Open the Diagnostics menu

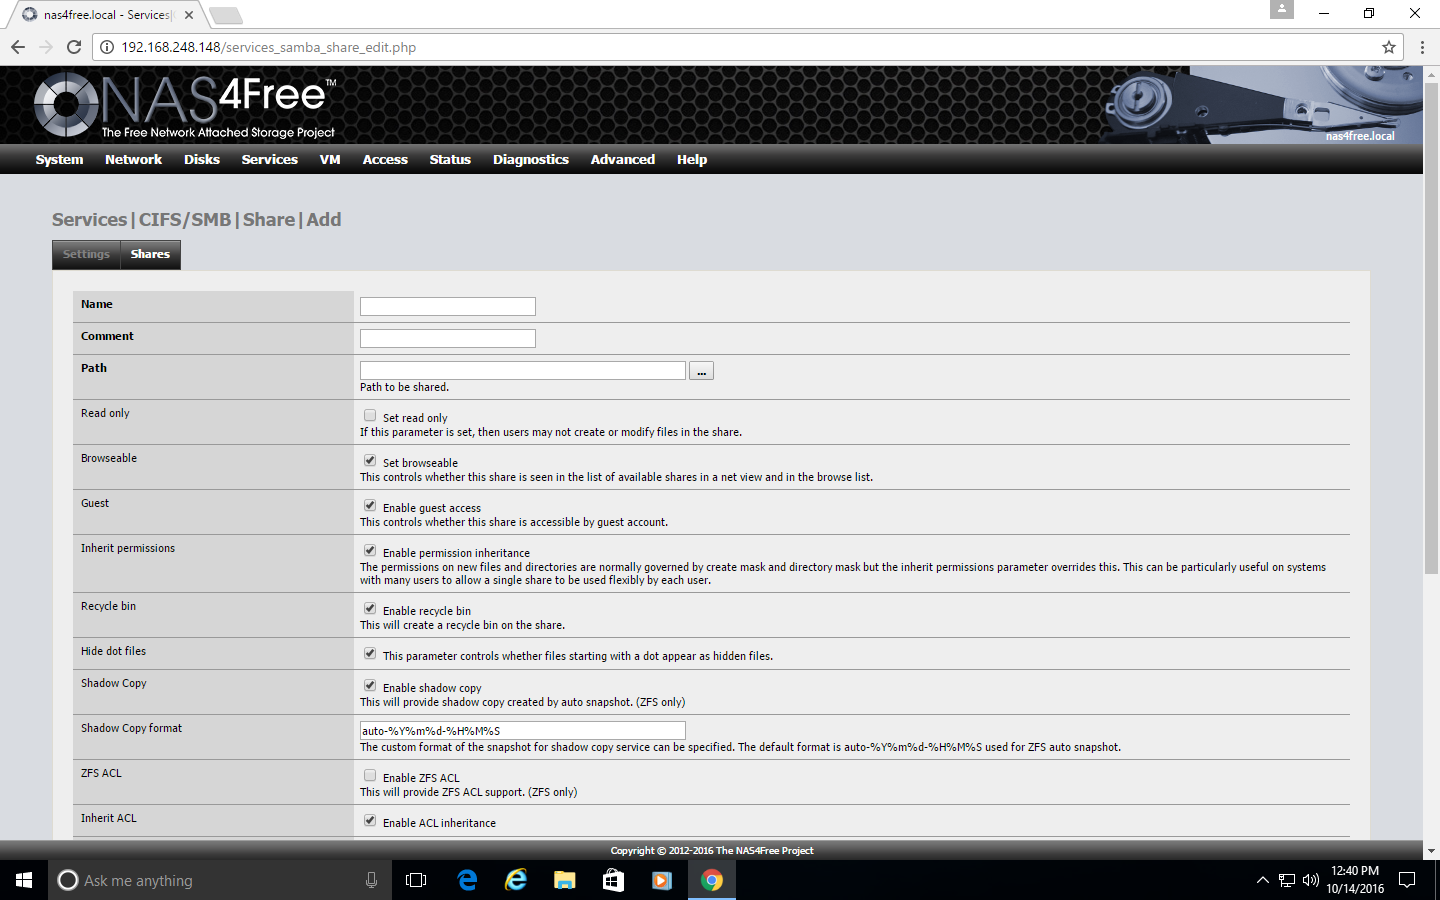530,160
